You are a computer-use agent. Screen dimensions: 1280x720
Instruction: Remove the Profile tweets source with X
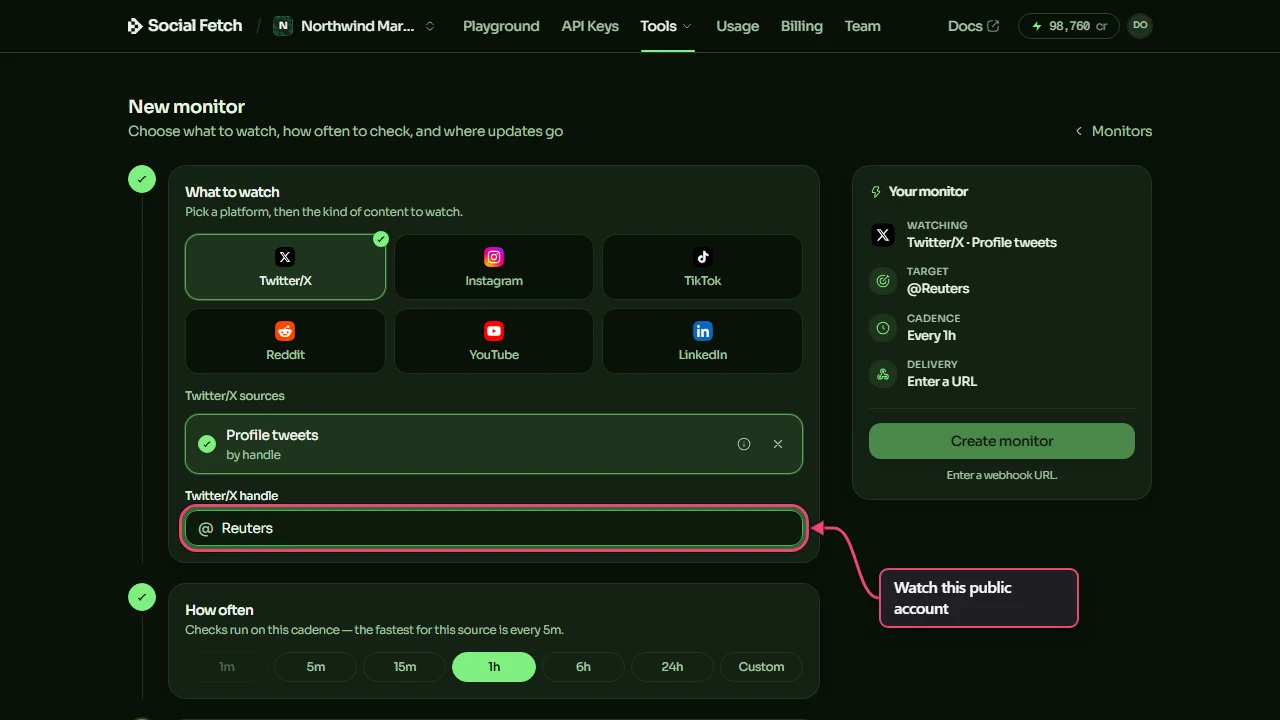778,444
